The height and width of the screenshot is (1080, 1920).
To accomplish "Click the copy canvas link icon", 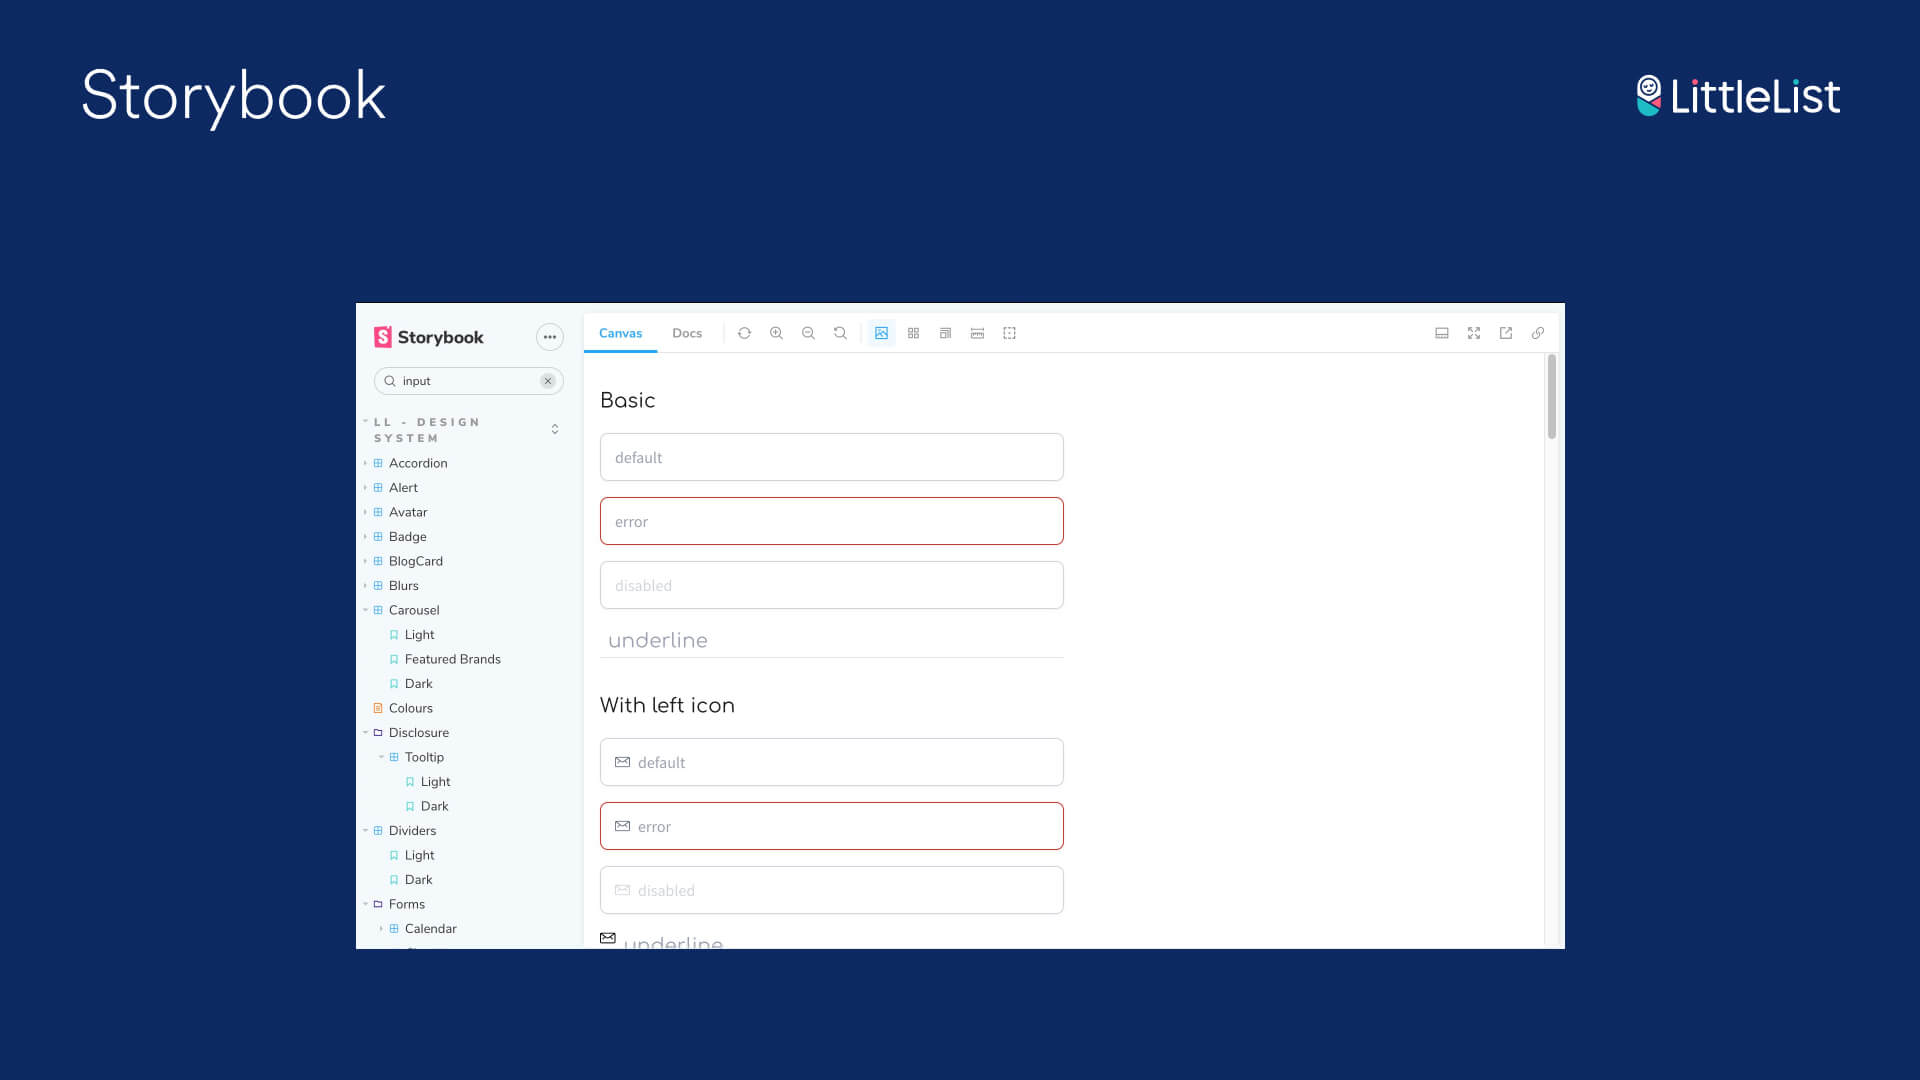I will (x=1538, y=333).
